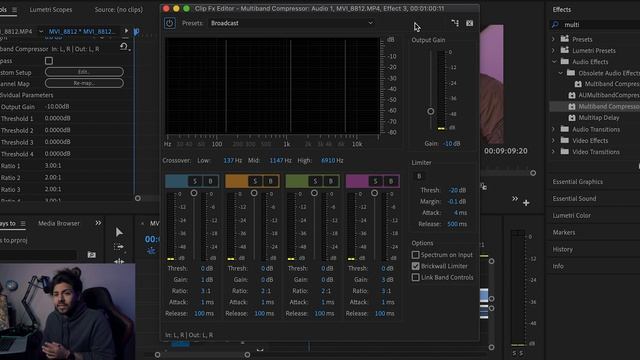Viewport: 640px width, 360px height.
Task: Toggle the Bypass checkbox in Effect Controls
Action: [49, 61]
